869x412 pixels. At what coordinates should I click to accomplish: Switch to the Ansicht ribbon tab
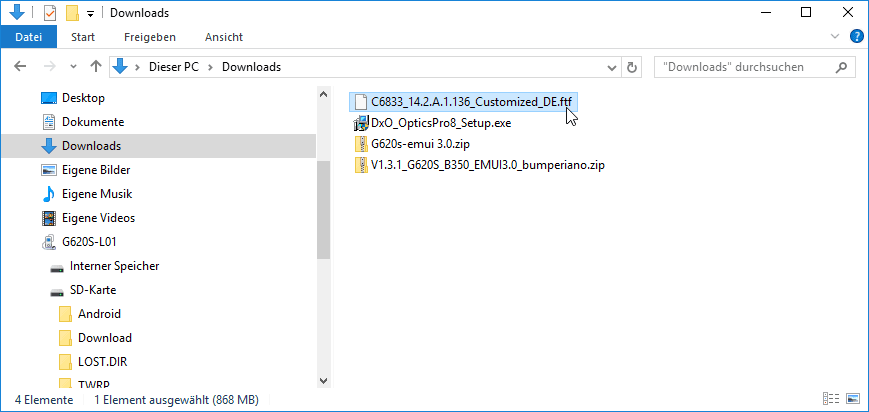point(224,37)
